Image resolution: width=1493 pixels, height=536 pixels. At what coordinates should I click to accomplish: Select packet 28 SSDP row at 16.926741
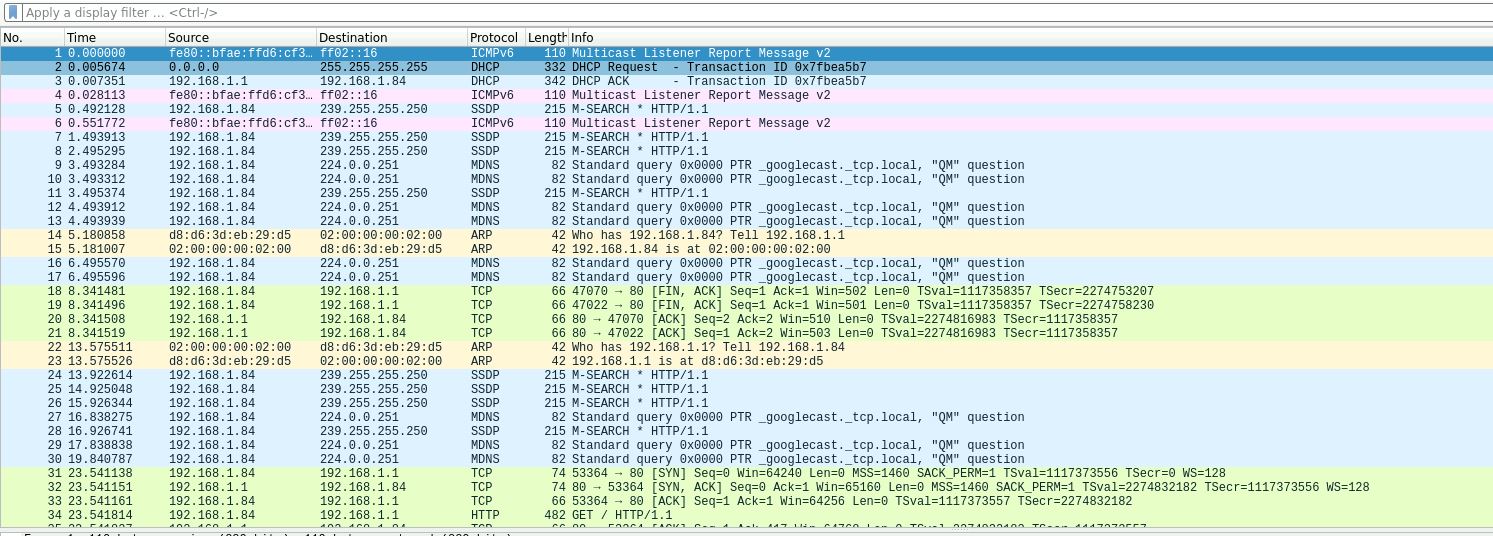click(x=746, y=431)
